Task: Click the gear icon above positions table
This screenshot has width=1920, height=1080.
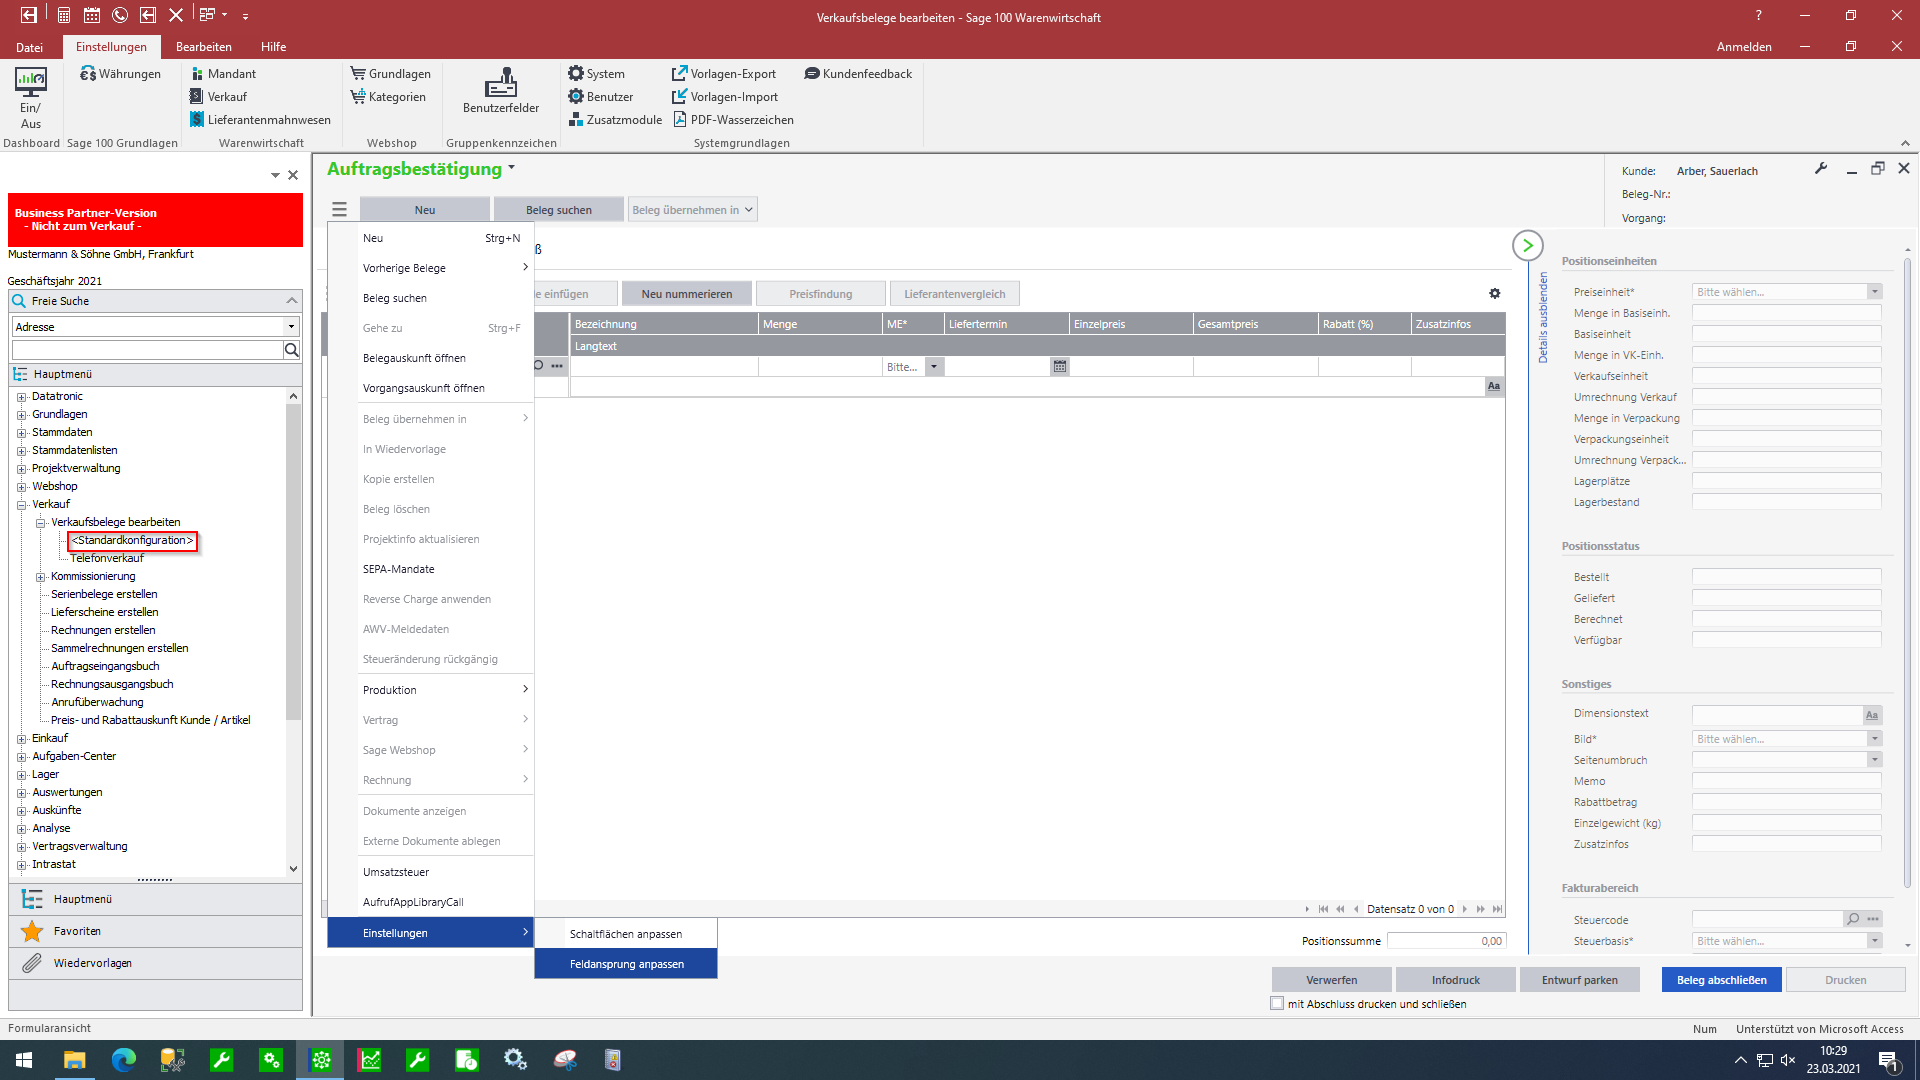Action: tap(1495, 293)
